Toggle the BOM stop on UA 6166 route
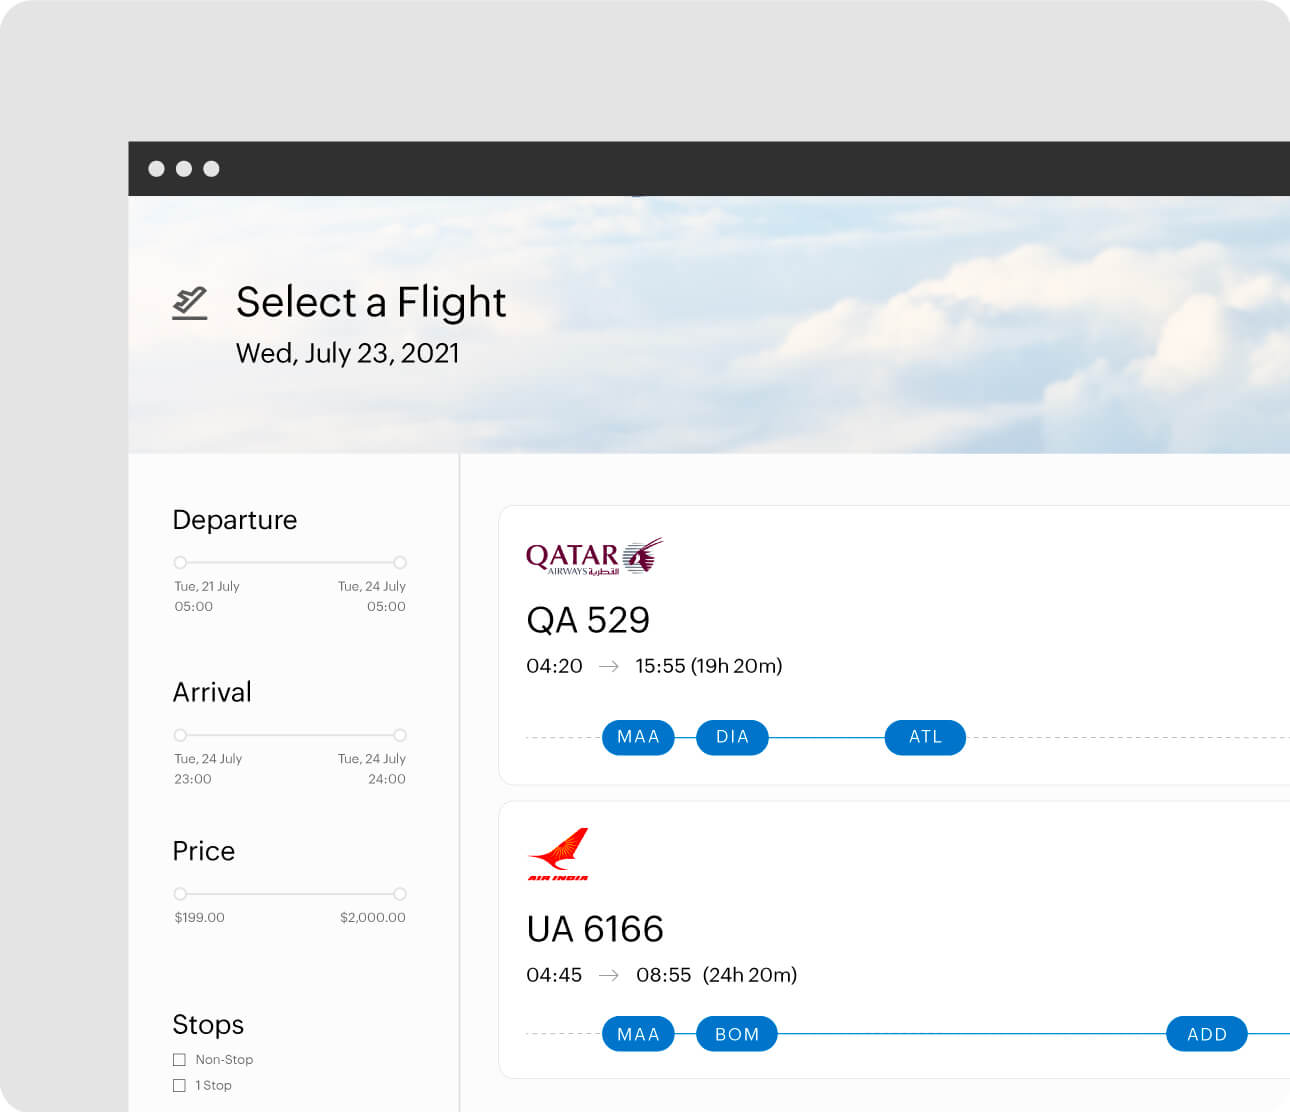Screen dimensions: 1290x1112 [737, 1034]
